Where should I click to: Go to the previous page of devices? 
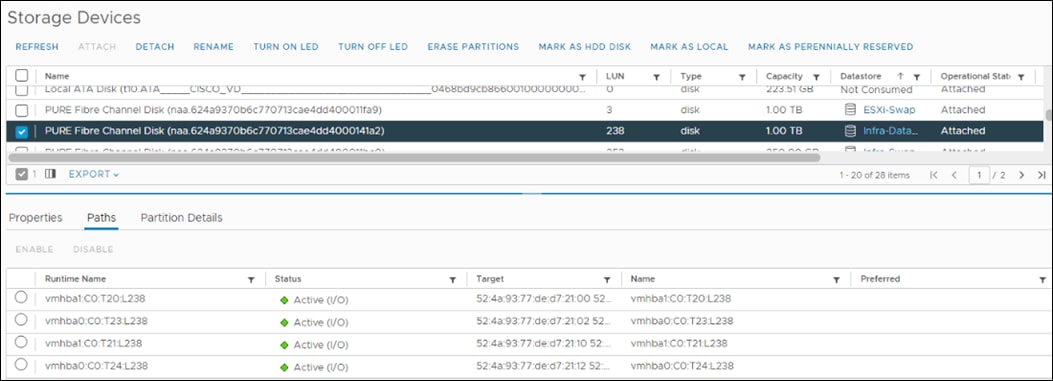click(954, 175)
